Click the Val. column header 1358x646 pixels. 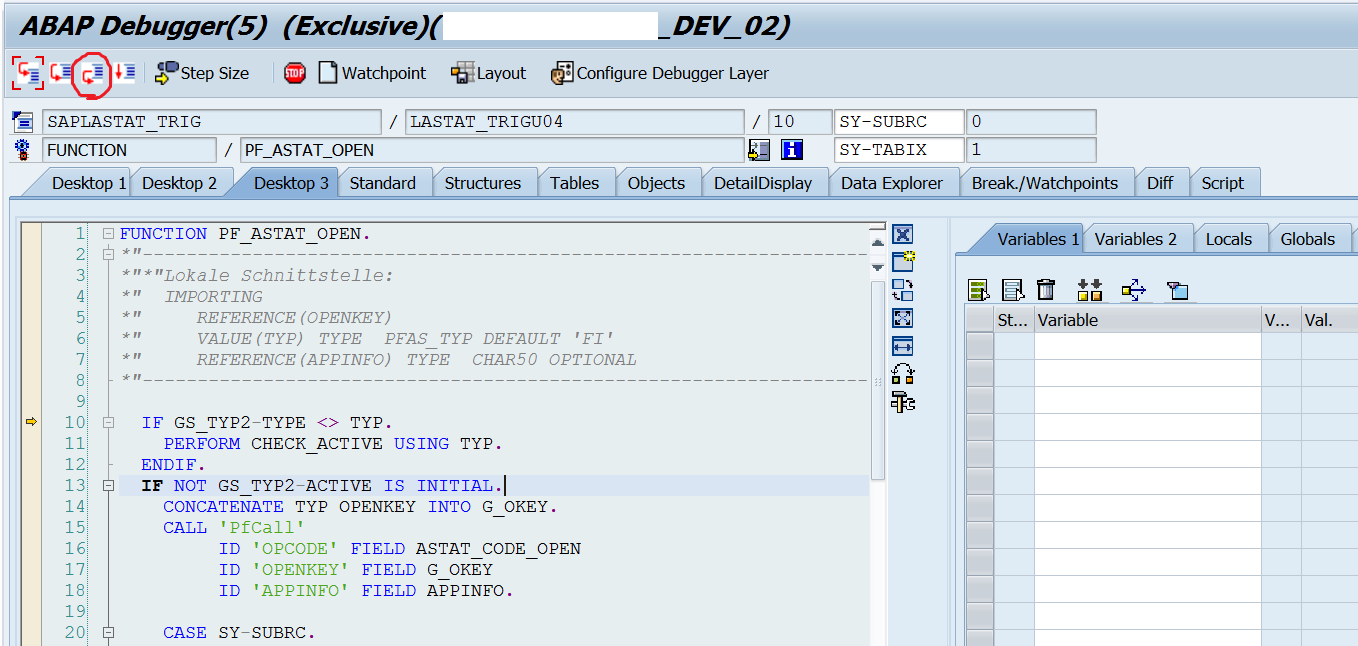(x=1329, y=320)
